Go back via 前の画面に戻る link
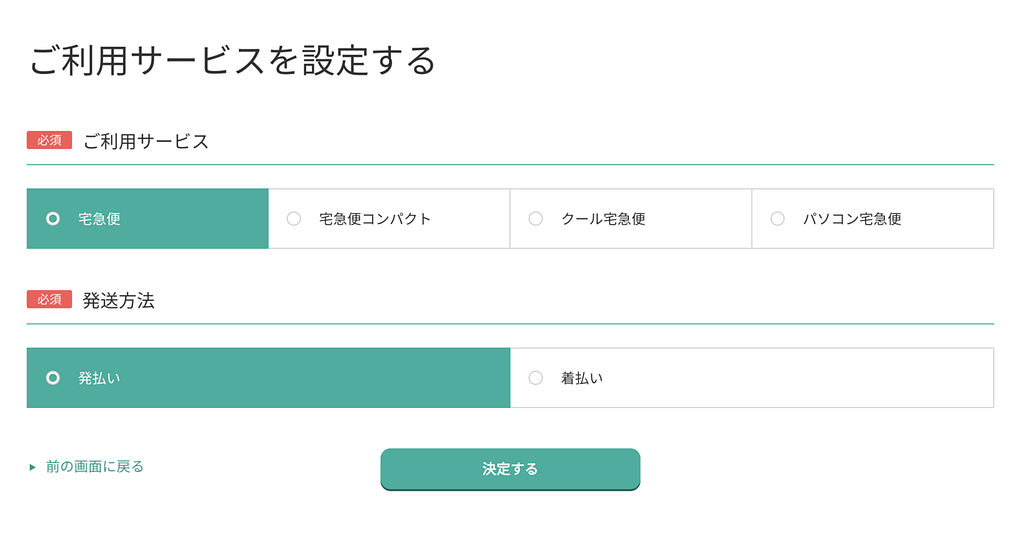The image size is (1024, 546). [x=95, y=466]
